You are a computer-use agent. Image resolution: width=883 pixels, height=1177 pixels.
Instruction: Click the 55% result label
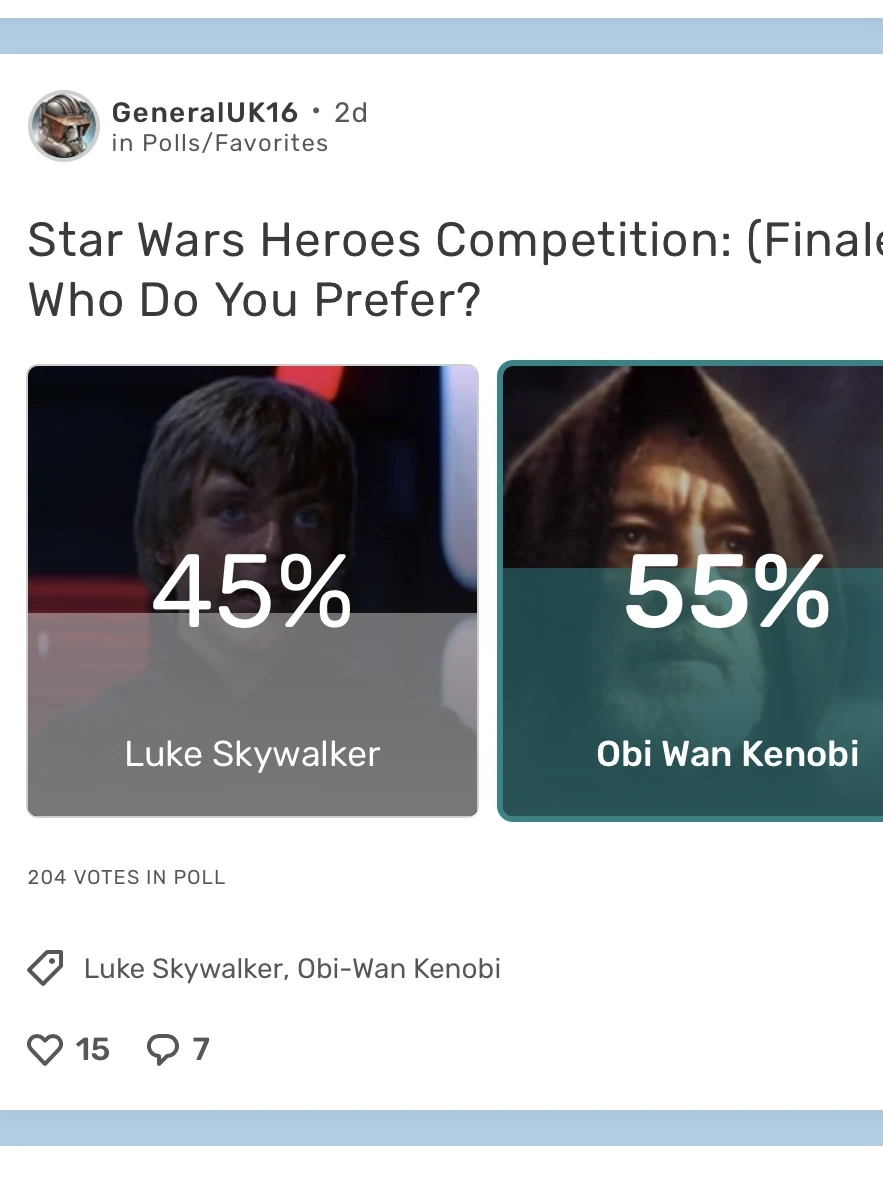726,592
